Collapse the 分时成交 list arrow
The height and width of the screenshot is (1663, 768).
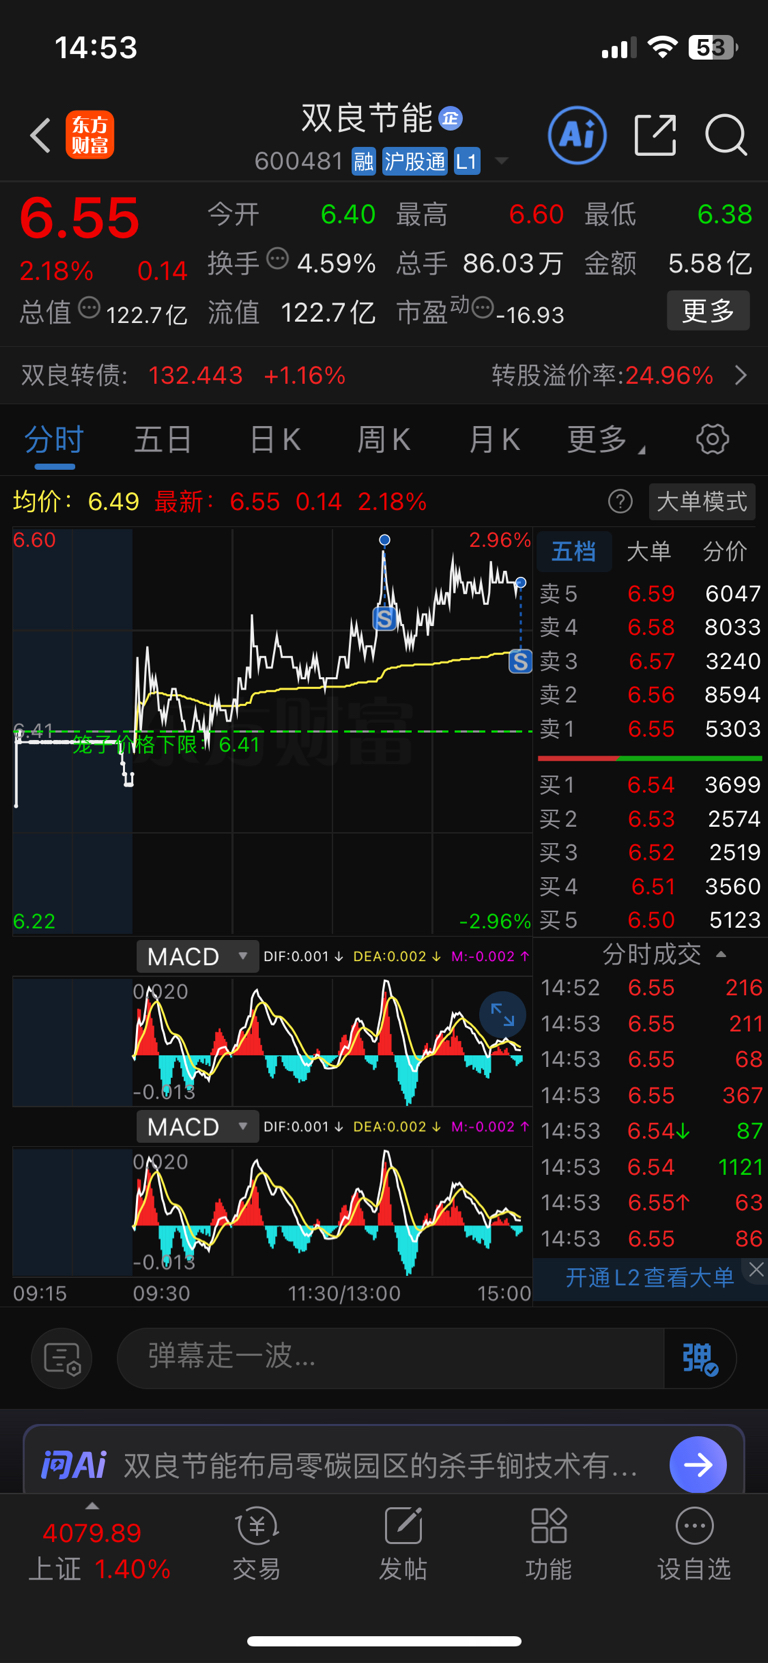721,955
